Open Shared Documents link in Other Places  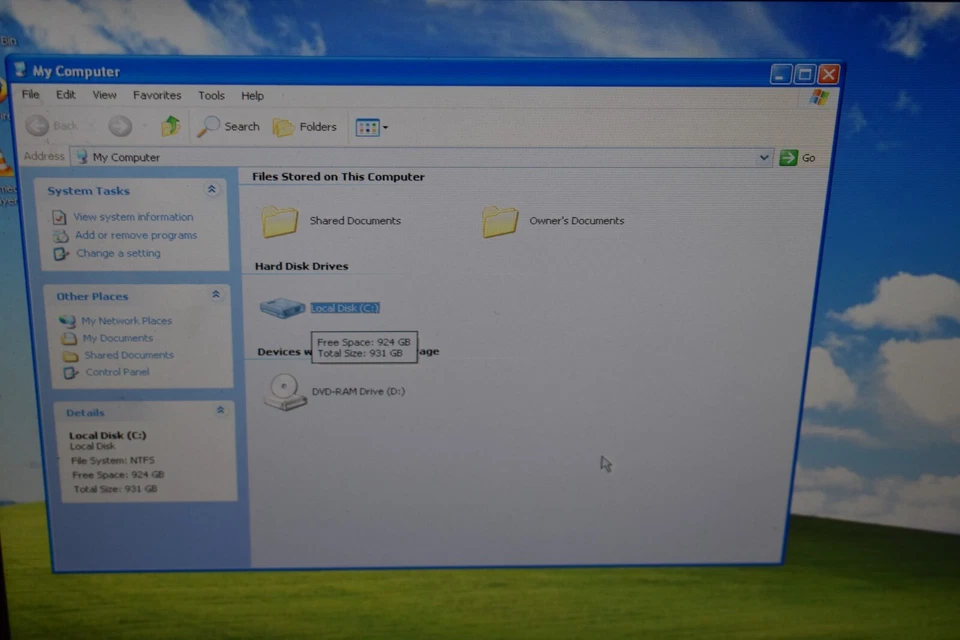129,355
